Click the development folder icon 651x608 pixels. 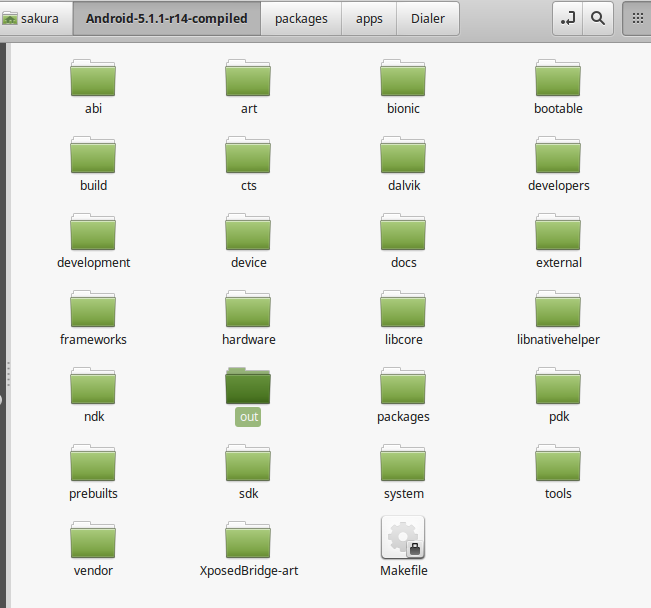point(93,232)
